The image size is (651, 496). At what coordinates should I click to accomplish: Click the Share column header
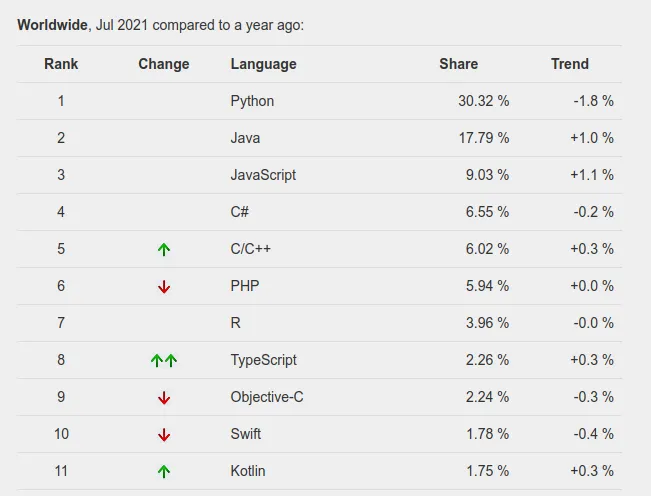458,64
